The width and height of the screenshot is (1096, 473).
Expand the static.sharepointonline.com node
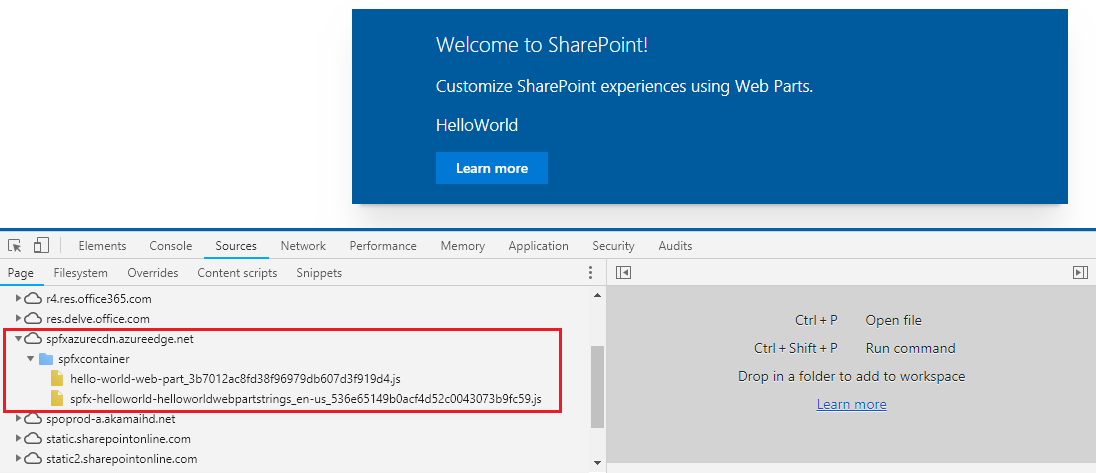tap(18, 439)
